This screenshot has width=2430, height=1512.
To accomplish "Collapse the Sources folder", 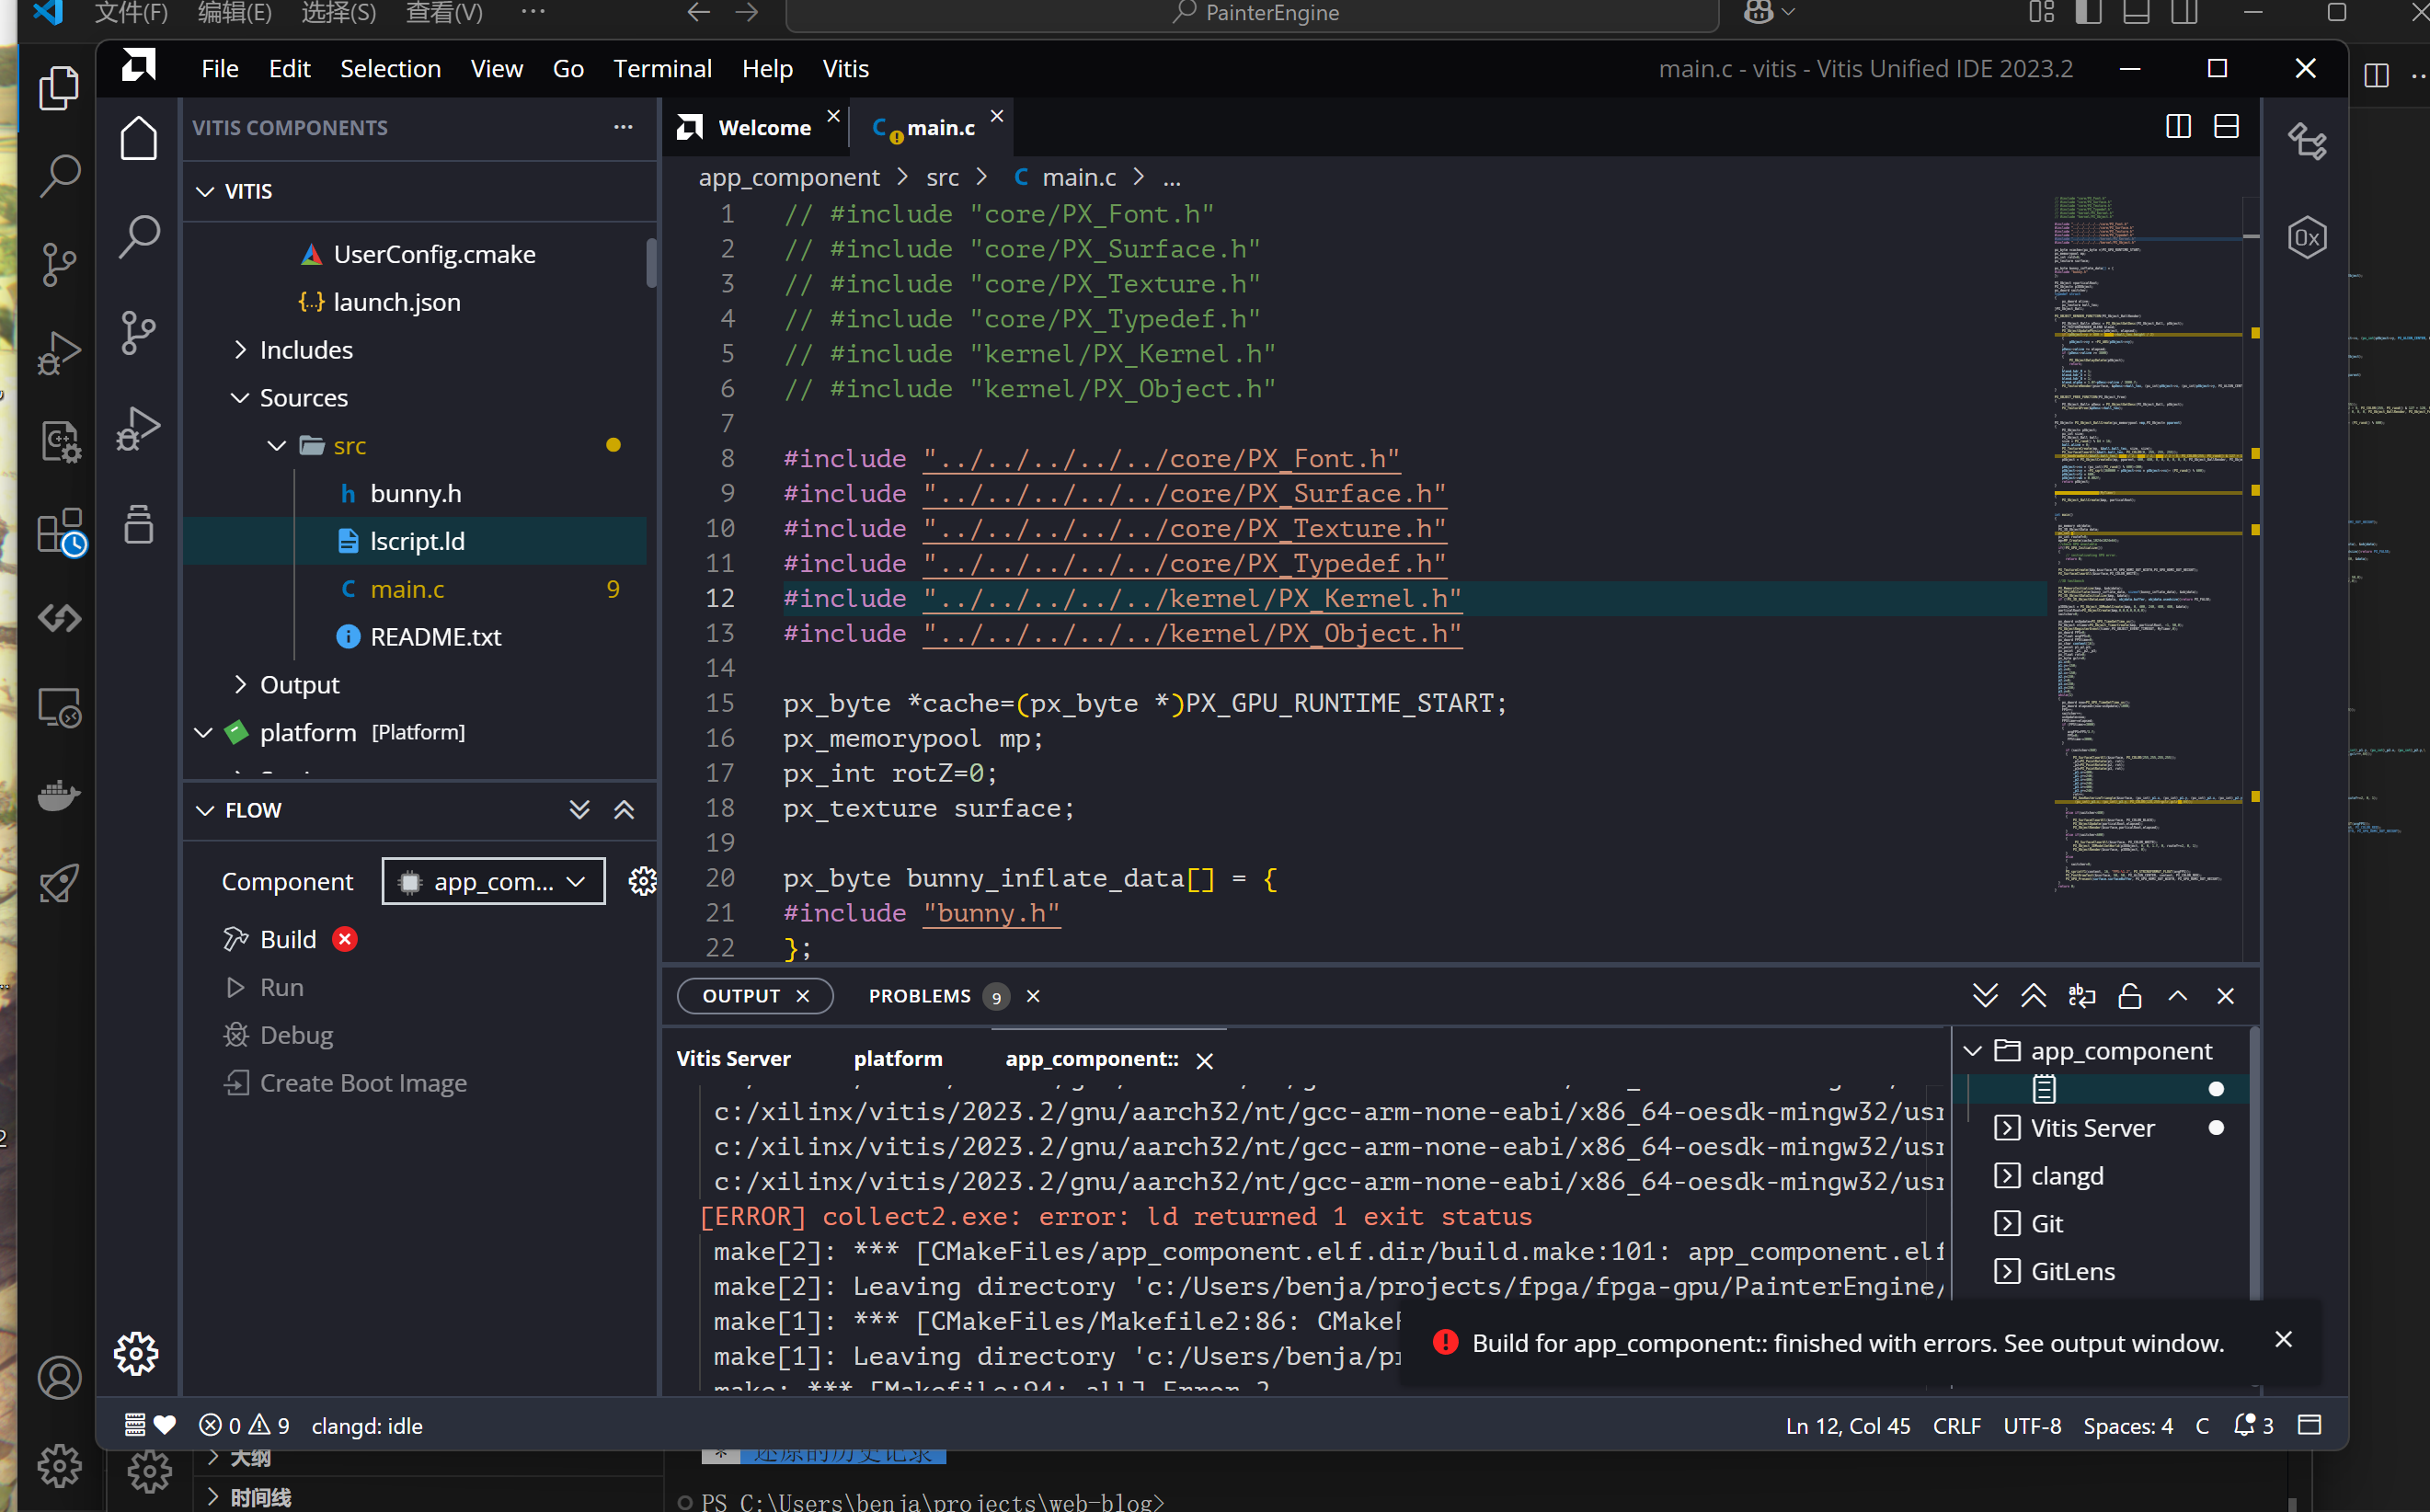I will [240, 397].
